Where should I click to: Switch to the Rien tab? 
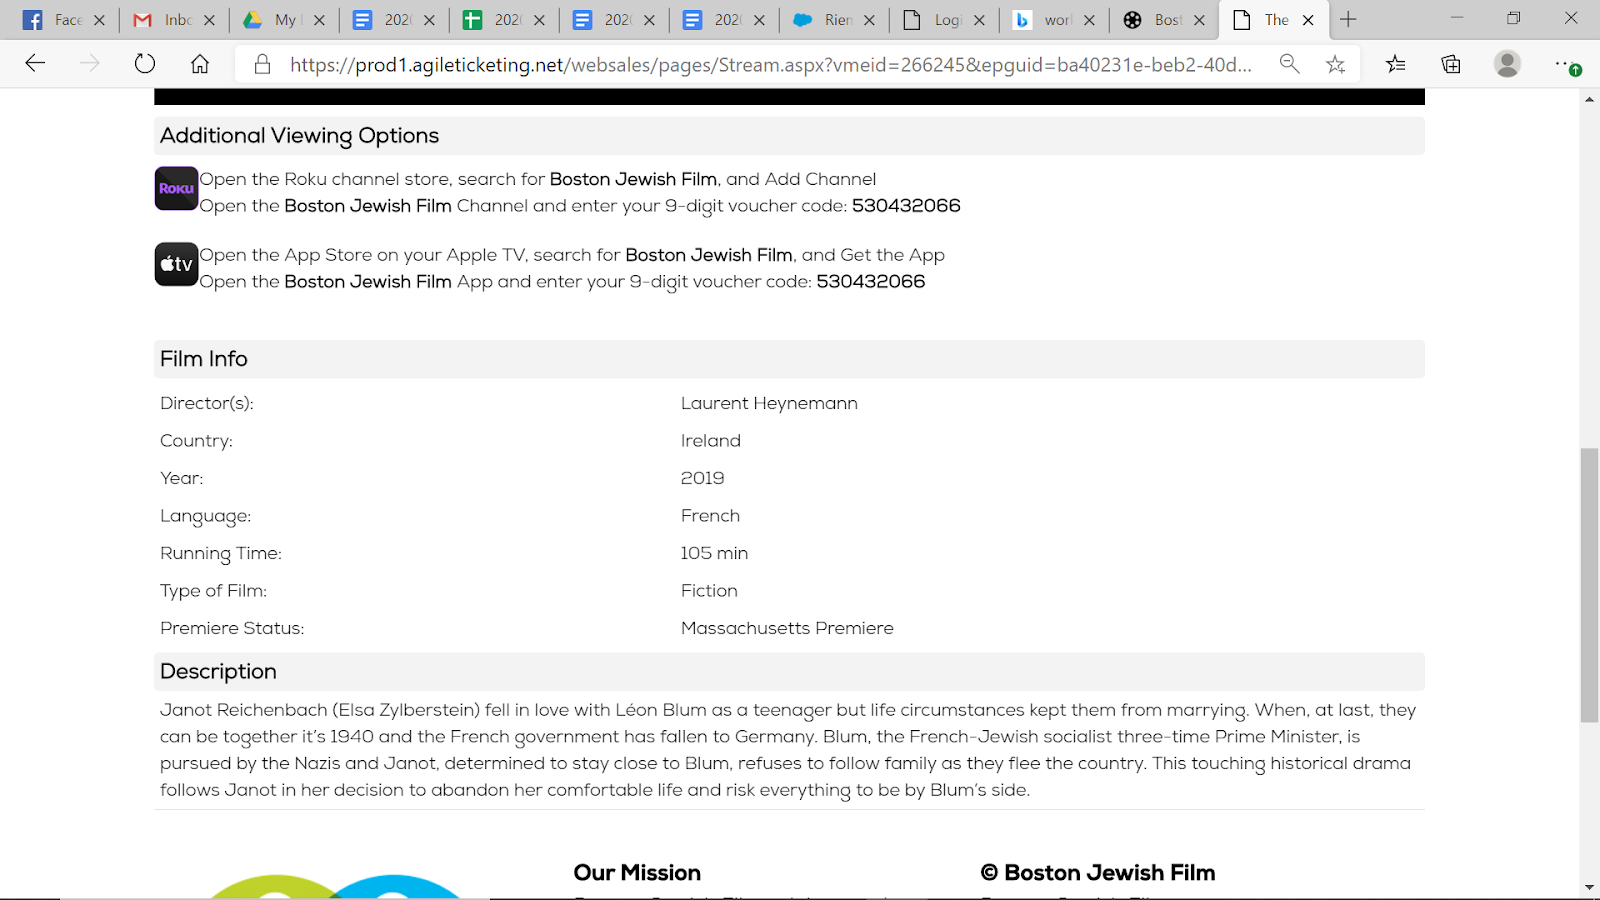[x=822, y=20]
